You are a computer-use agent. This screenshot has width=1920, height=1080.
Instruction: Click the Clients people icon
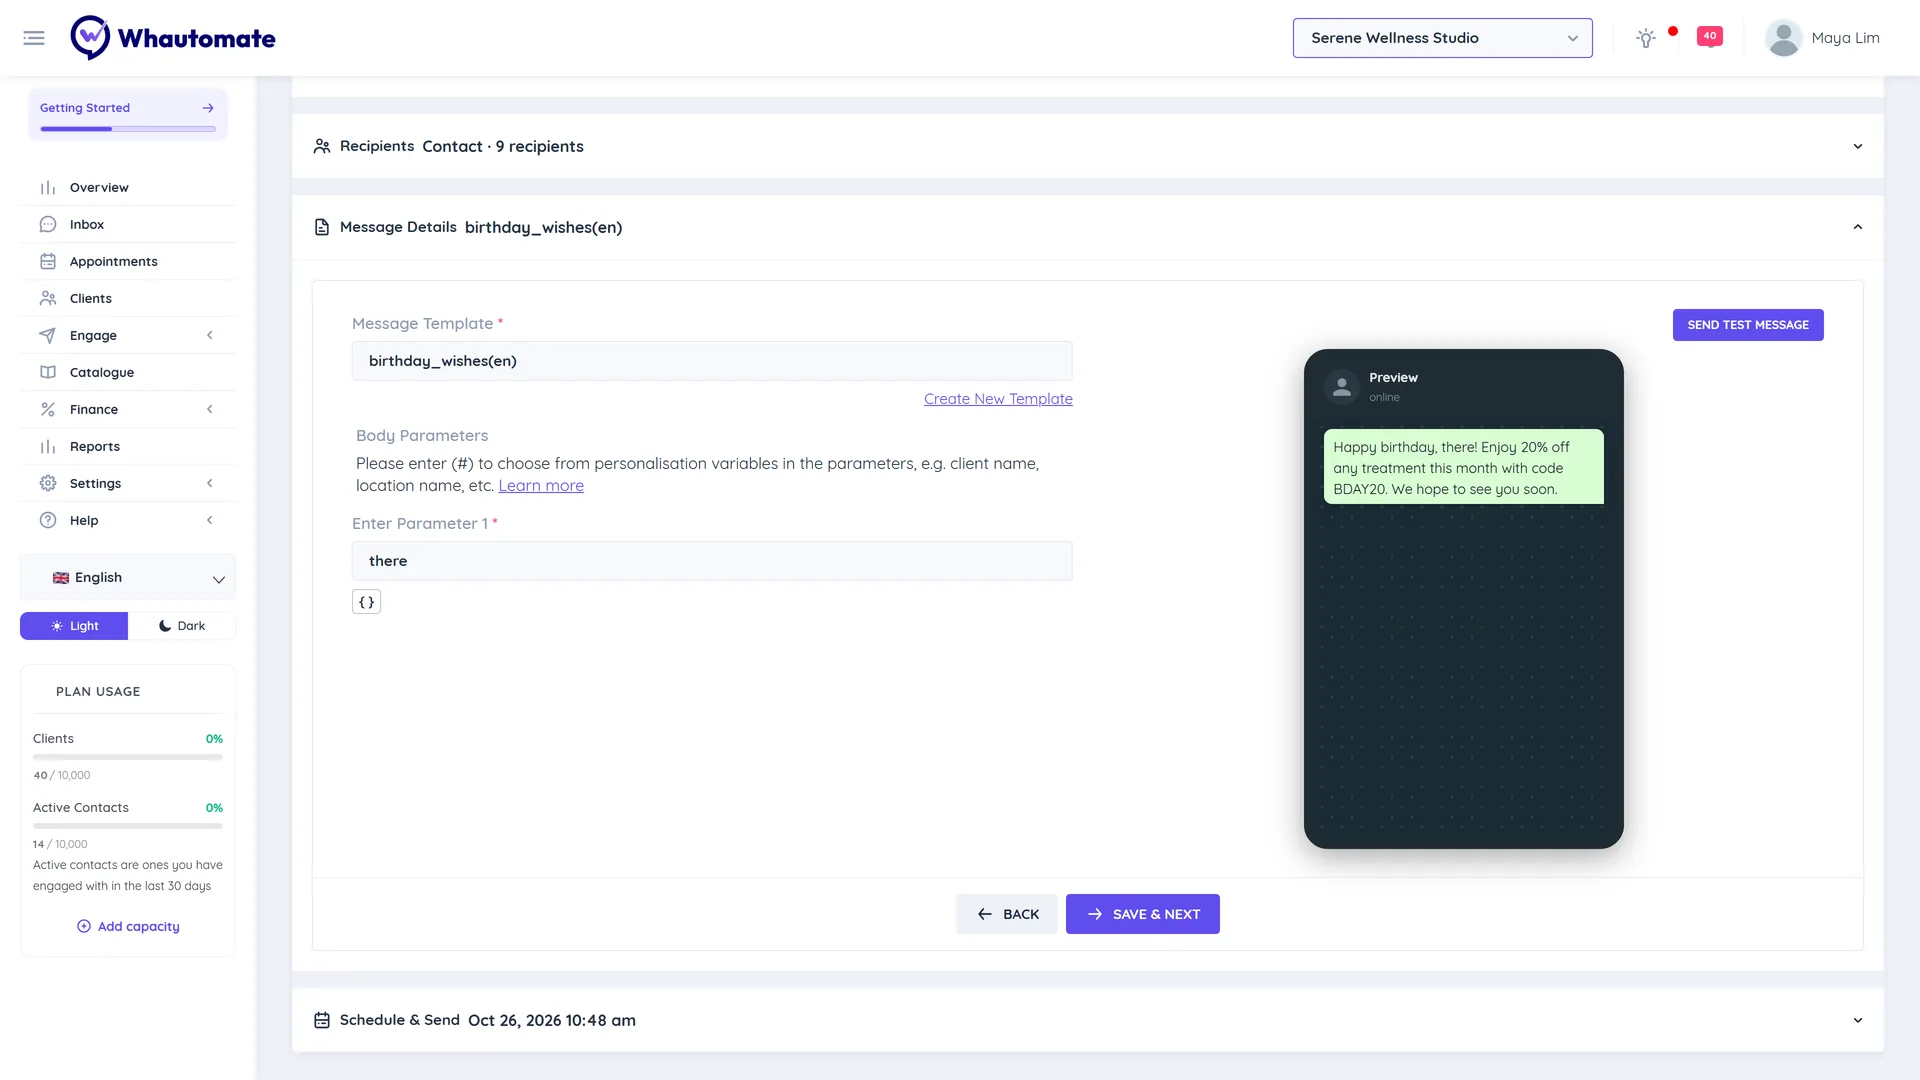coord(48,299)
